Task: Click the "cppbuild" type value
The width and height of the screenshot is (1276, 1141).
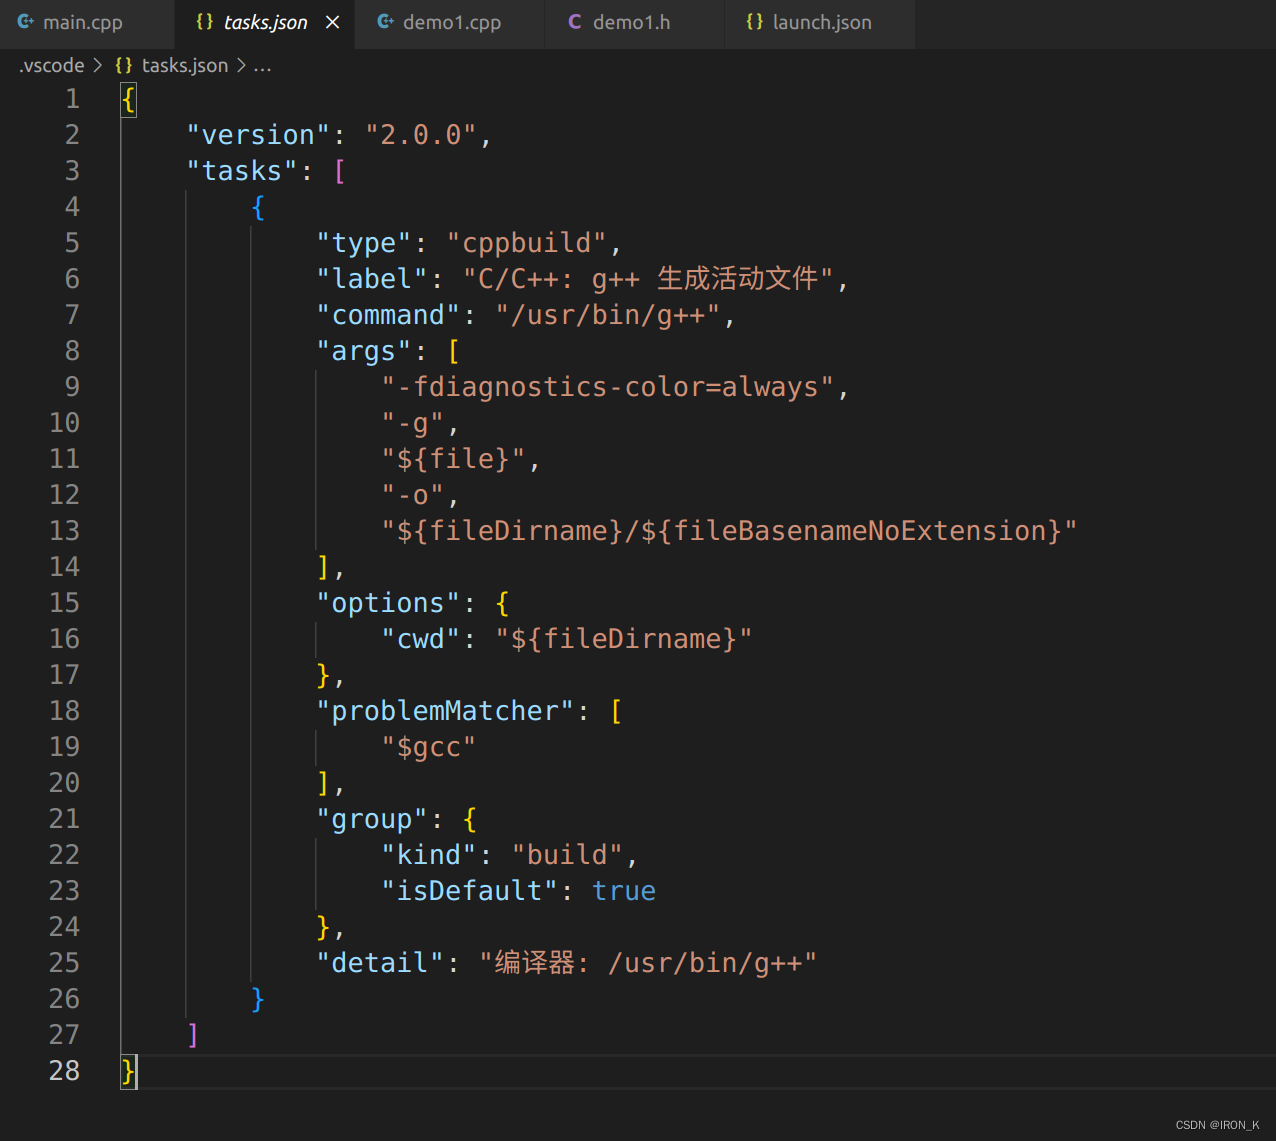Action: point(527,243)
